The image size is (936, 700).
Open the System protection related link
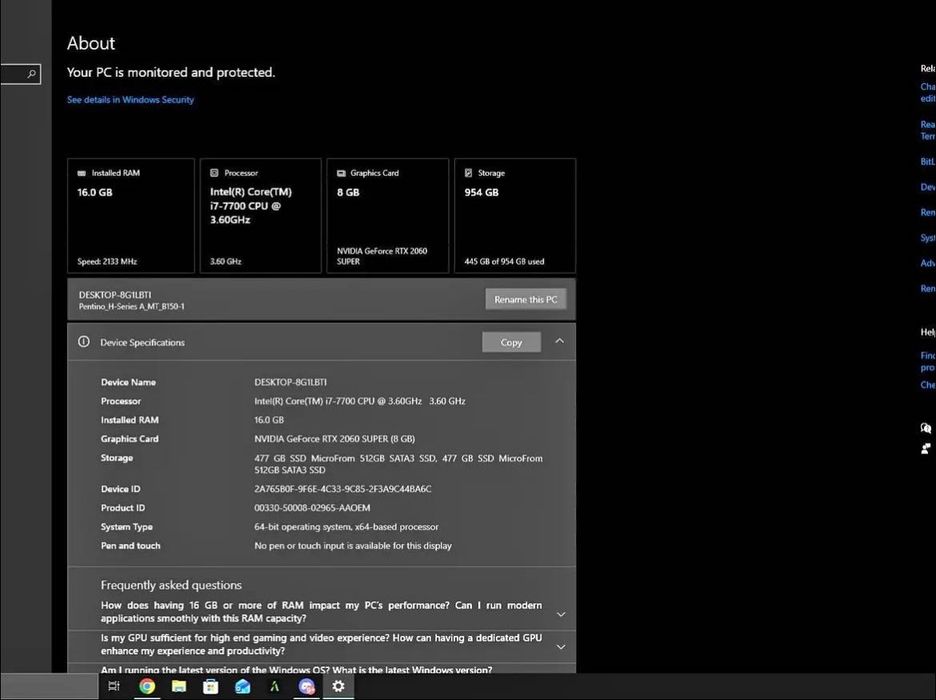(928, 238)
